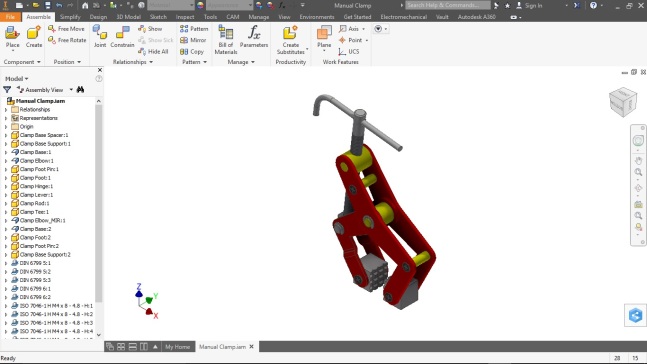Open the Position panel dropdown
The height and width of the screenshot is (364, 647).
click(x=67, y=62)
